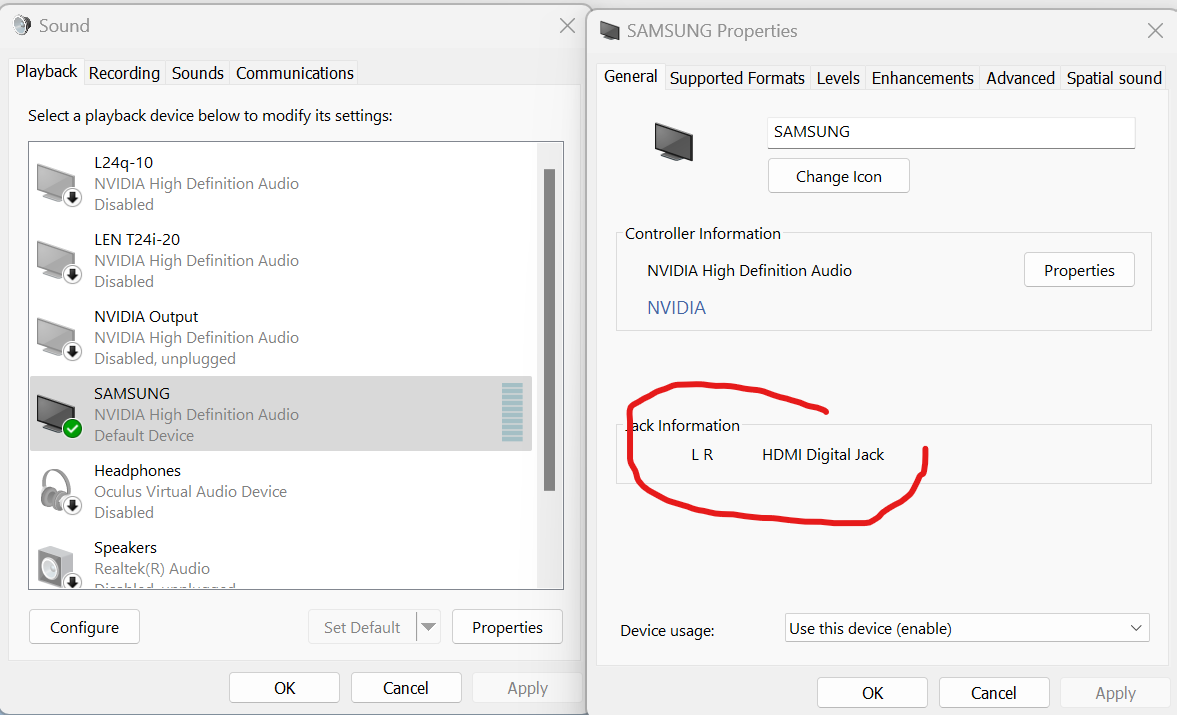The image size is (1177, 715).
Task: Expand the Device usage combo box
Action: pyautogui.click(x=968, y=628)
